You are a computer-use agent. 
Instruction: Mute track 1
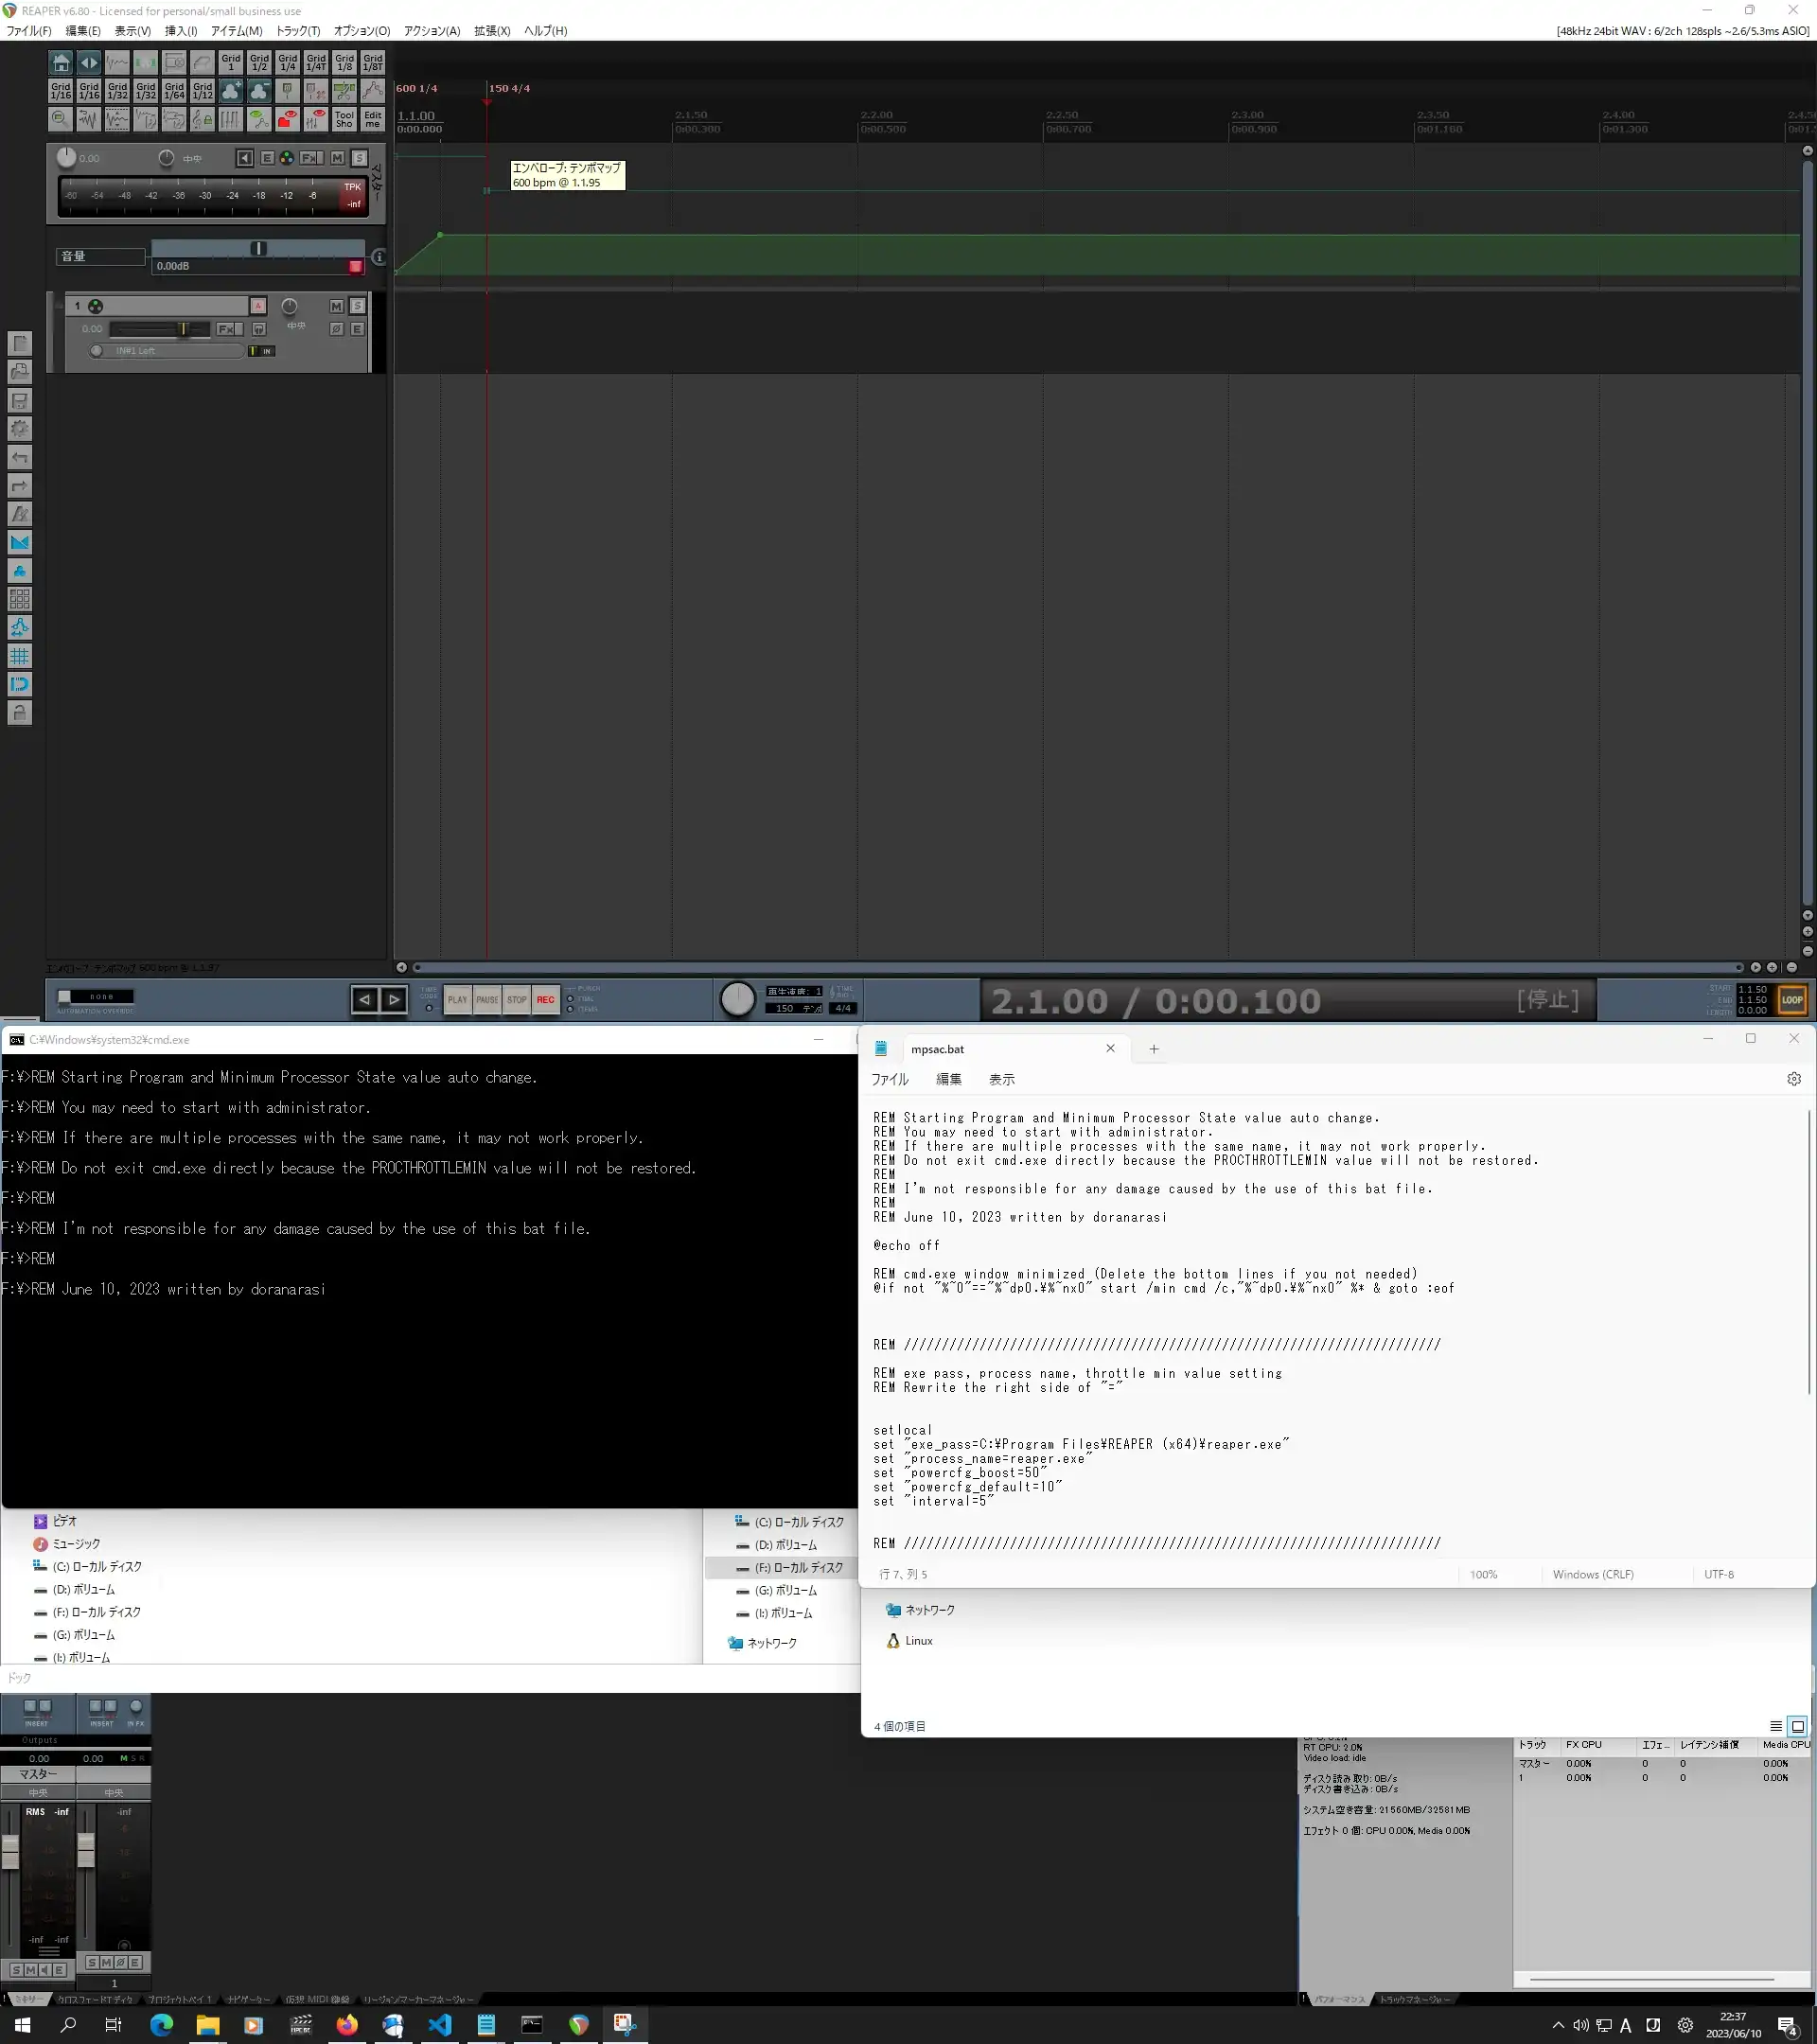tap(337, 306)
